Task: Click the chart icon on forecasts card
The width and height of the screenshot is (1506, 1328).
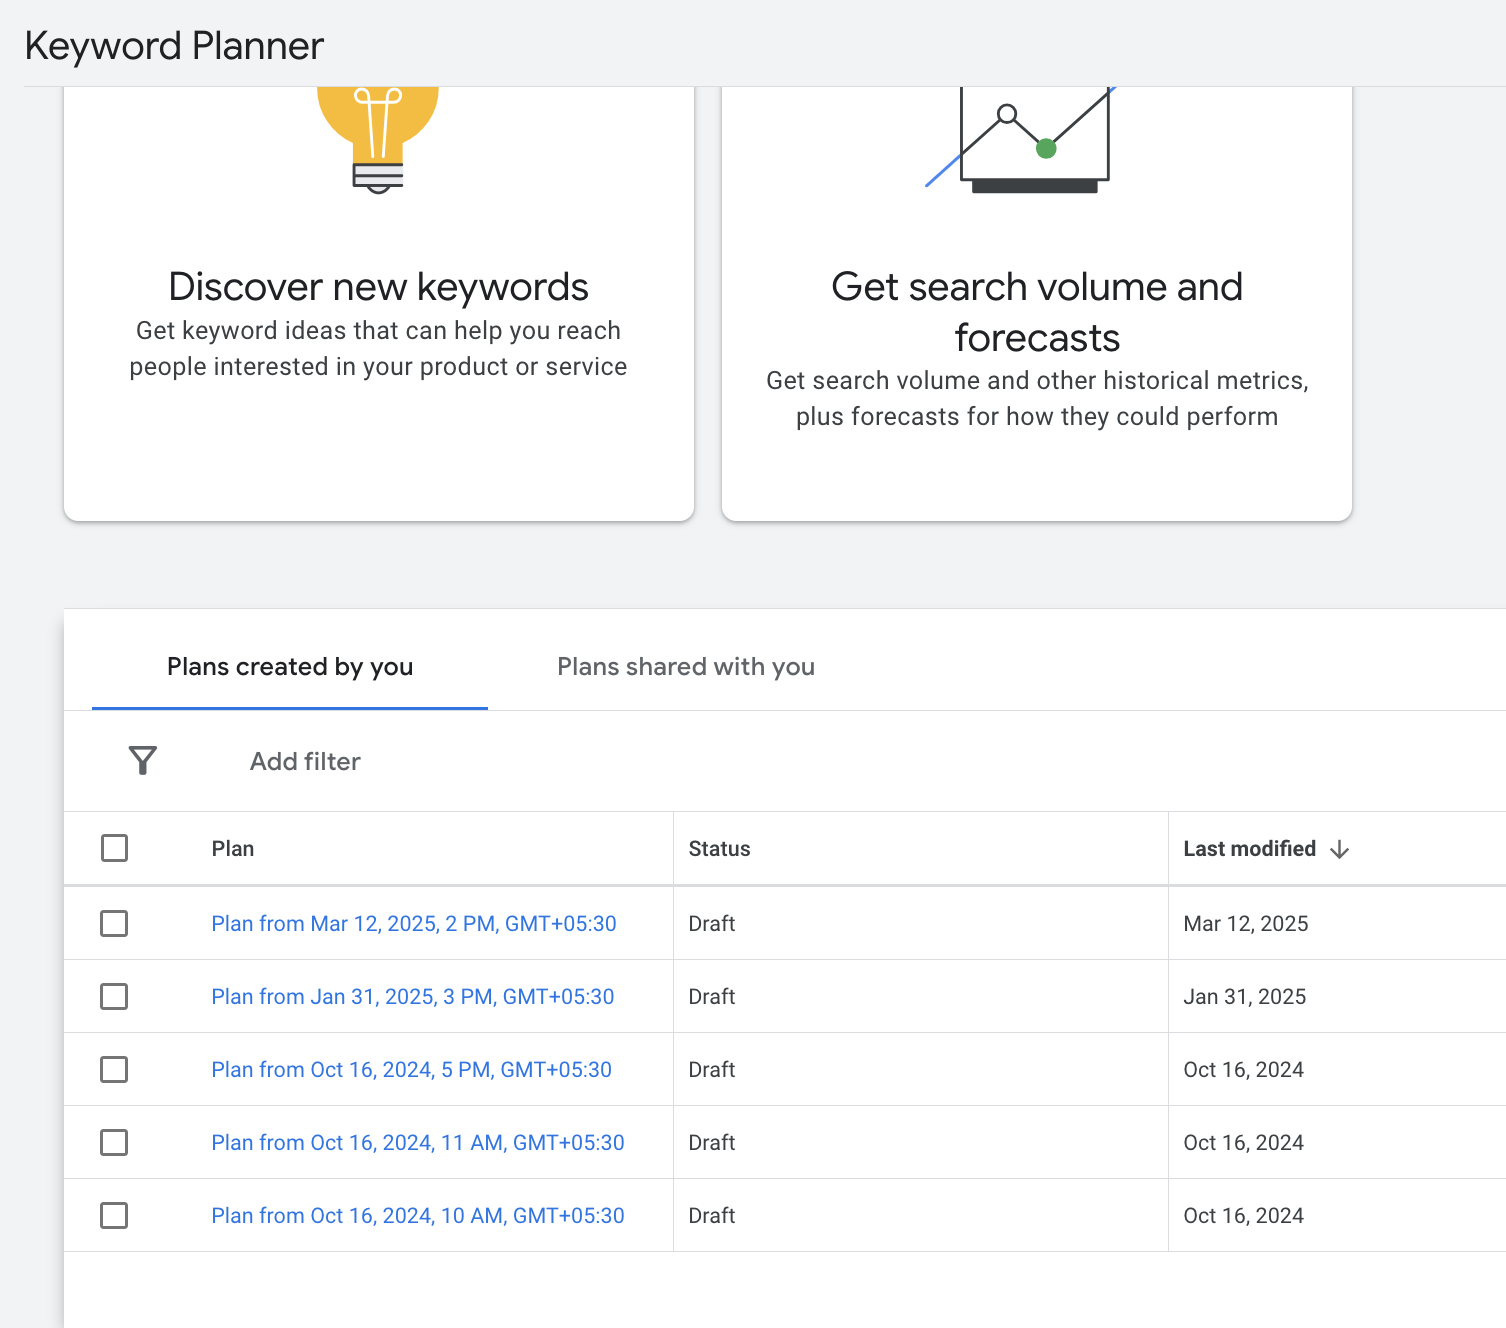Action: pos(1021,140)
